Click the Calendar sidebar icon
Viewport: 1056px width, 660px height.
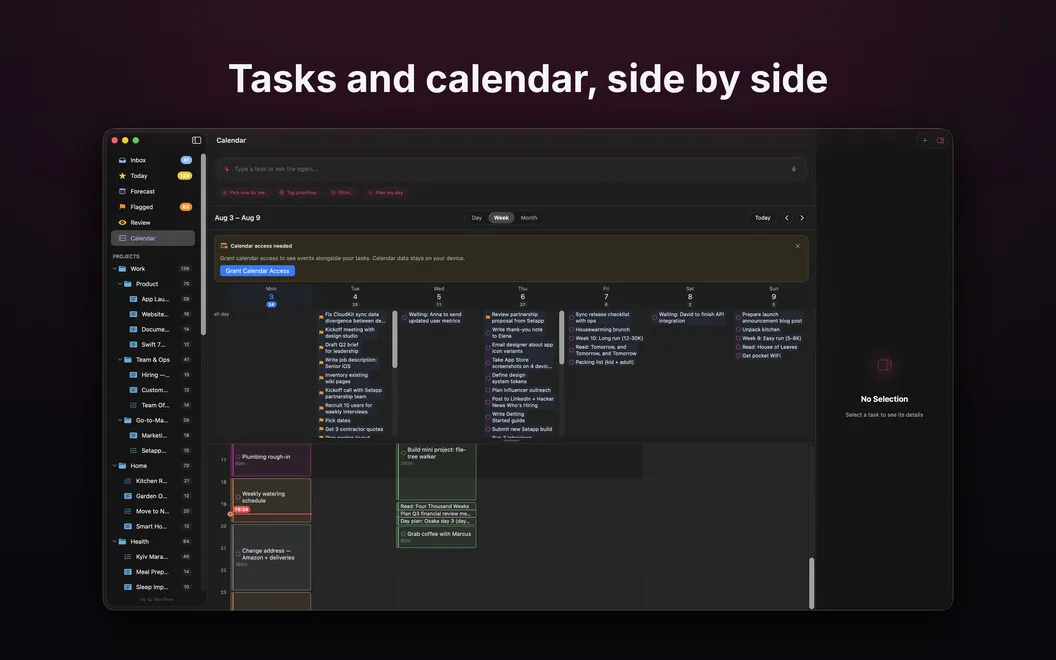[123, 238]
